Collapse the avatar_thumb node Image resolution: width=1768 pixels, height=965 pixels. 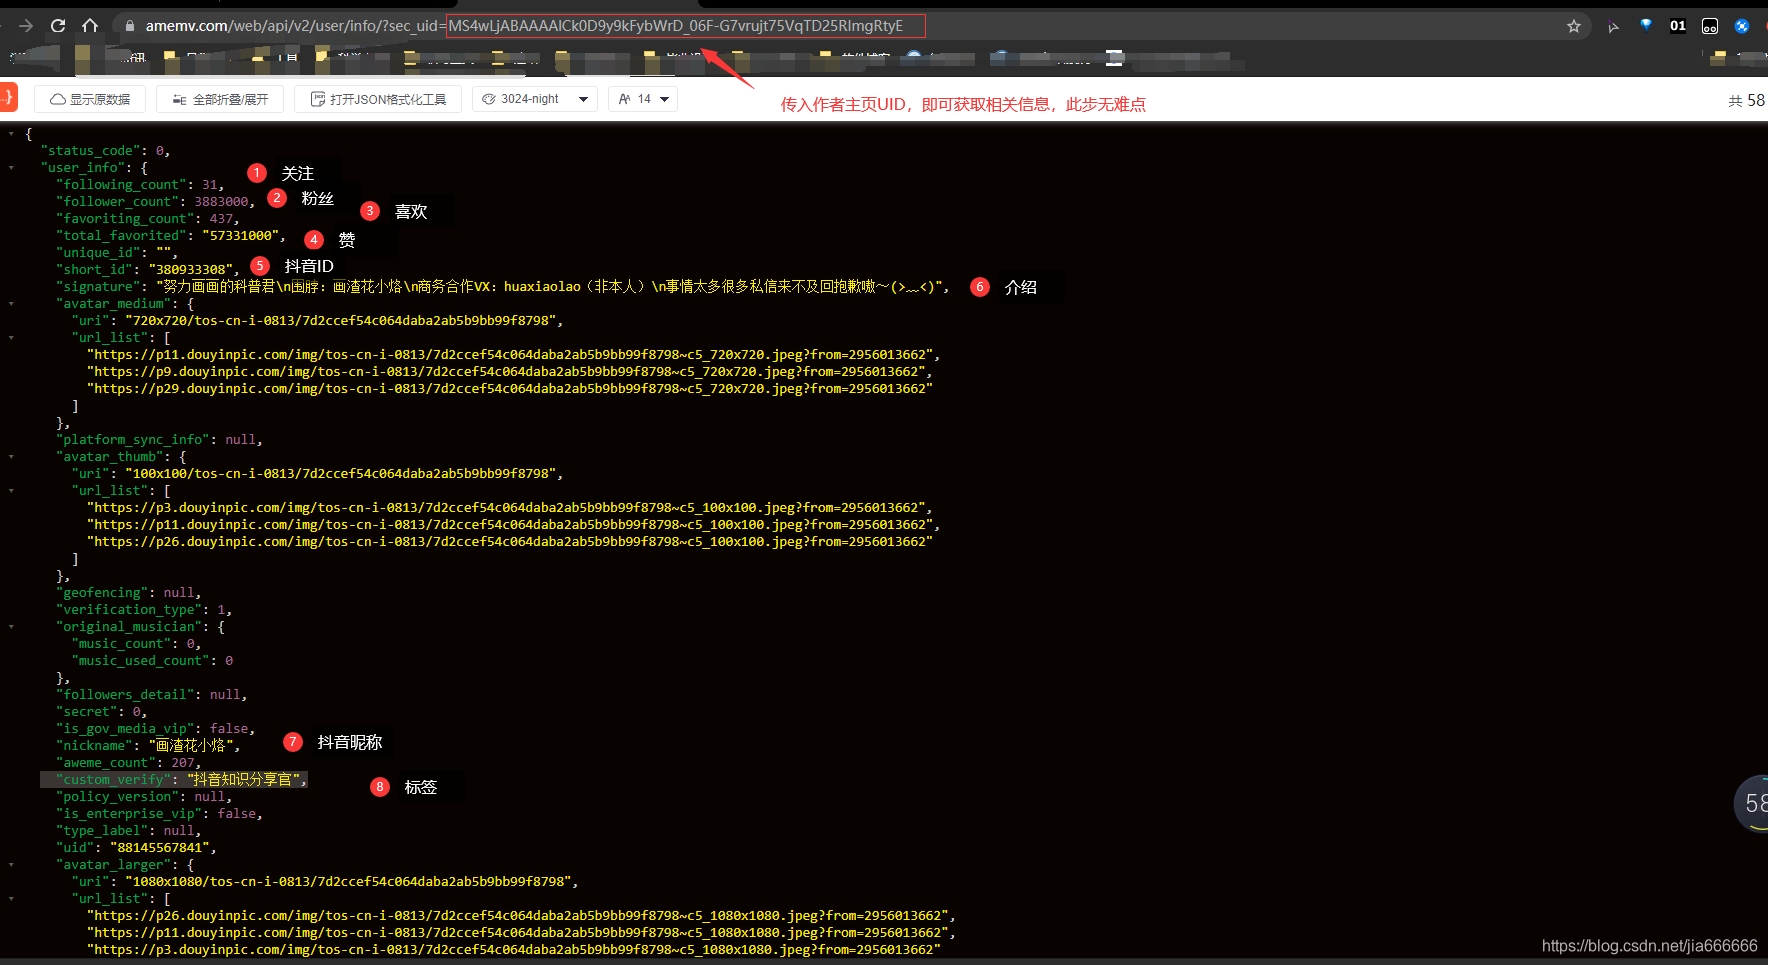click(x=11, y=457)
